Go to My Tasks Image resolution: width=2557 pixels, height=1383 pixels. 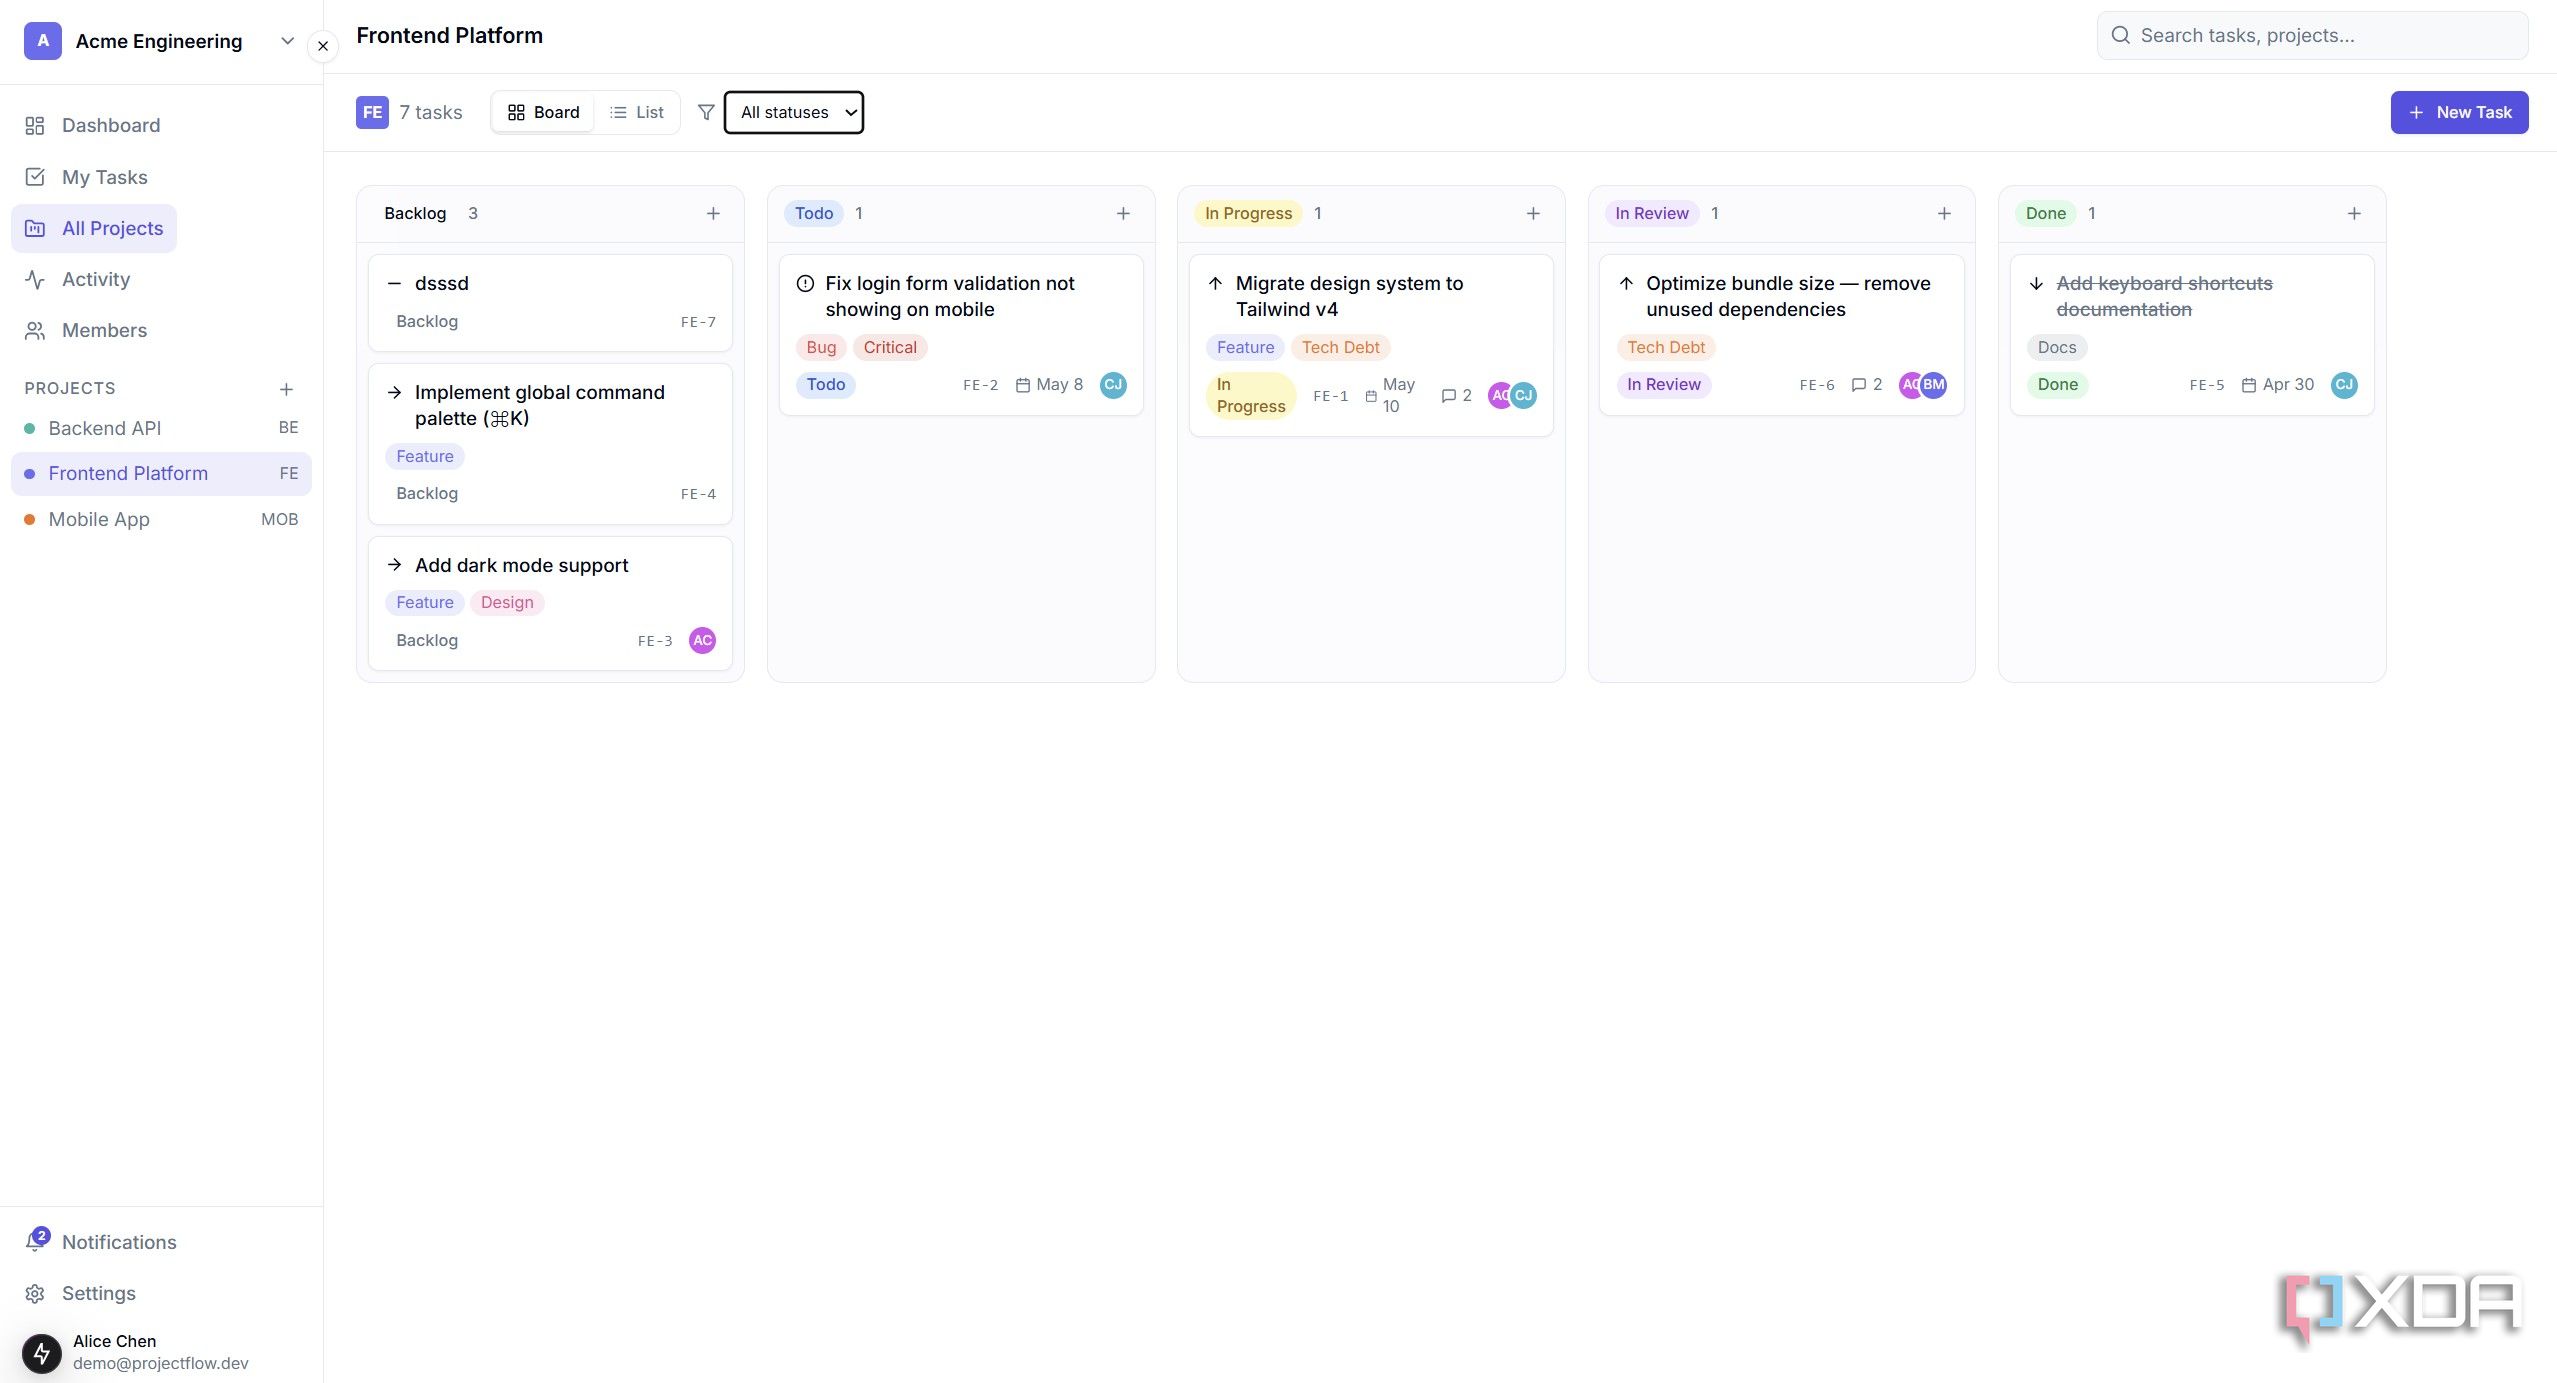click(x=86, y=177)
